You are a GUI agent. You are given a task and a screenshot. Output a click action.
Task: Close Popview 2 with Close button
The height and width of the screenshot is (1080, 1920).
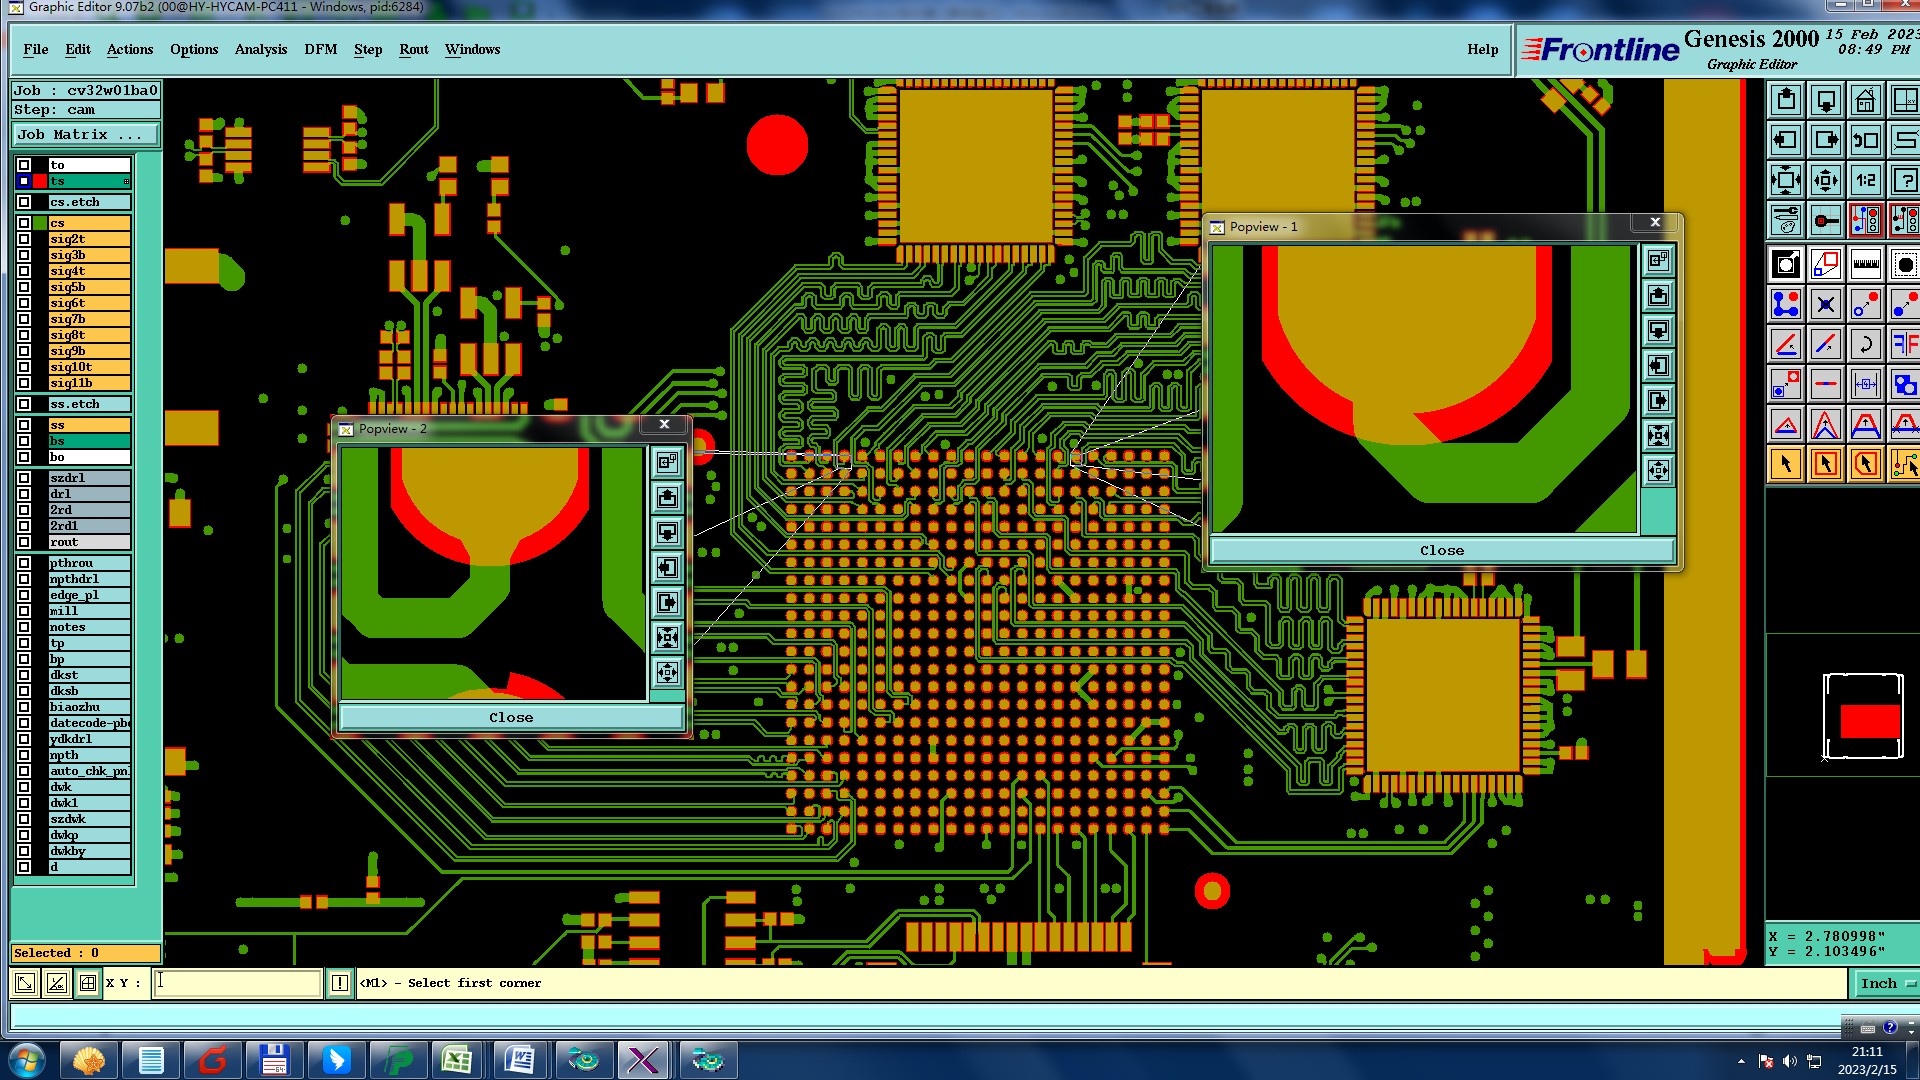point(511,717)
